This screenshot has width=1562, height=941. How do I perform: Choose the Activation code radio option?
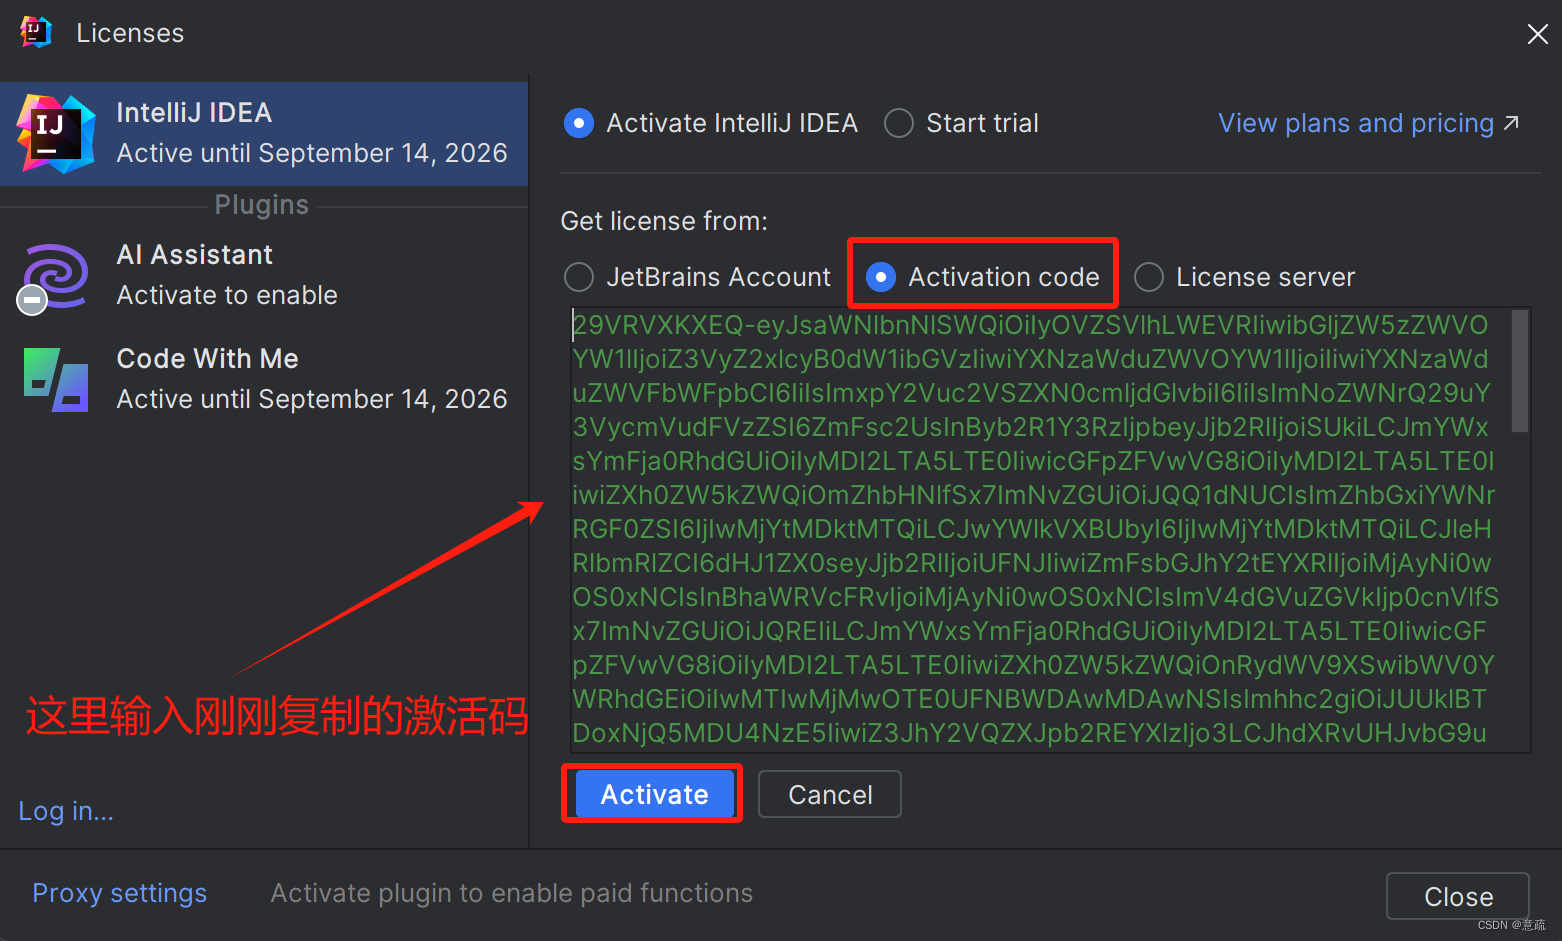point(881,277)
